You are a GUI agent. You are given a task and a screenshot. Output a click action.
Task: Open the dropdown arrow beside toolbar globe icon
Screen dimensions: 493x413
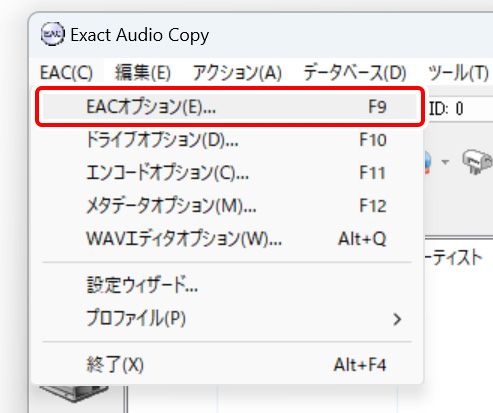445,162
